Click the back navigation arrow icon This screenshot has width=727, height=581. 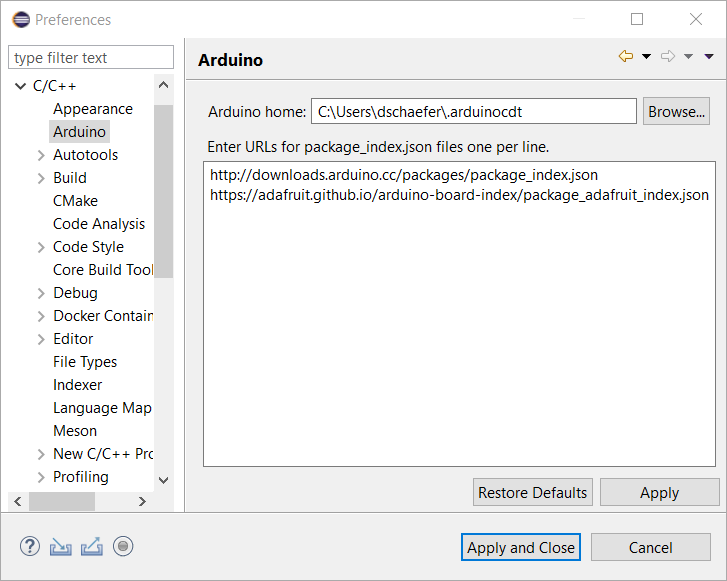626,56
